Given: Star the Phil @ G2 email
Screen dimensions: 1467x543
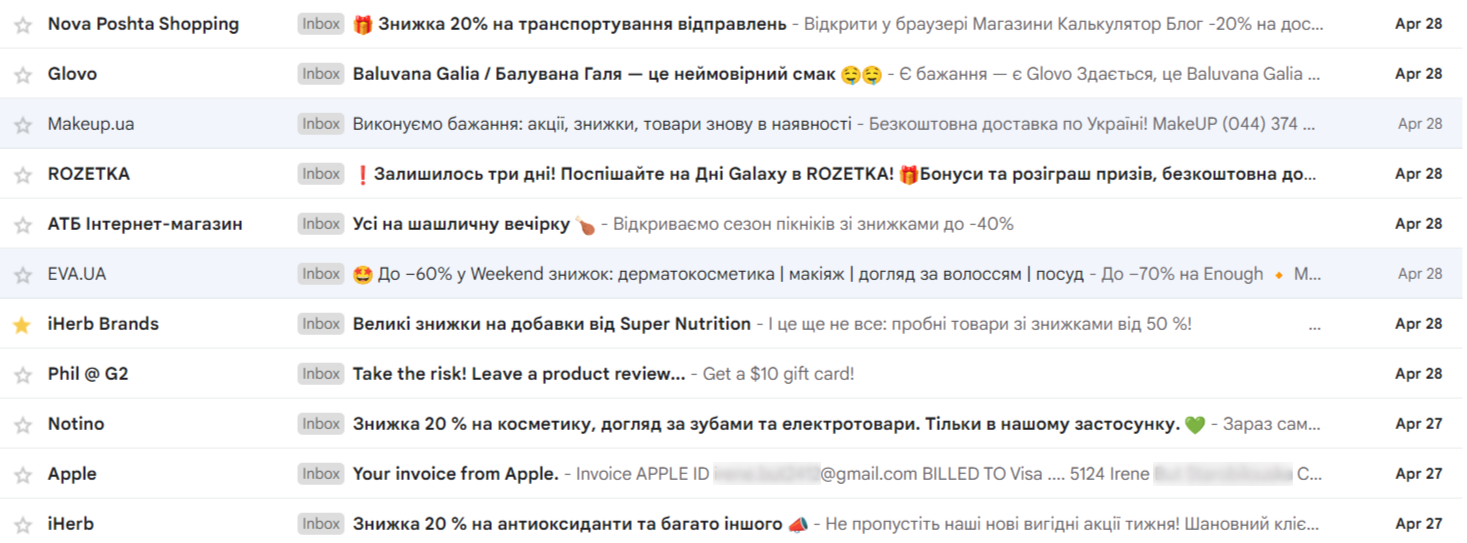Looking at the screenshot, I should [x=22, y=375].
